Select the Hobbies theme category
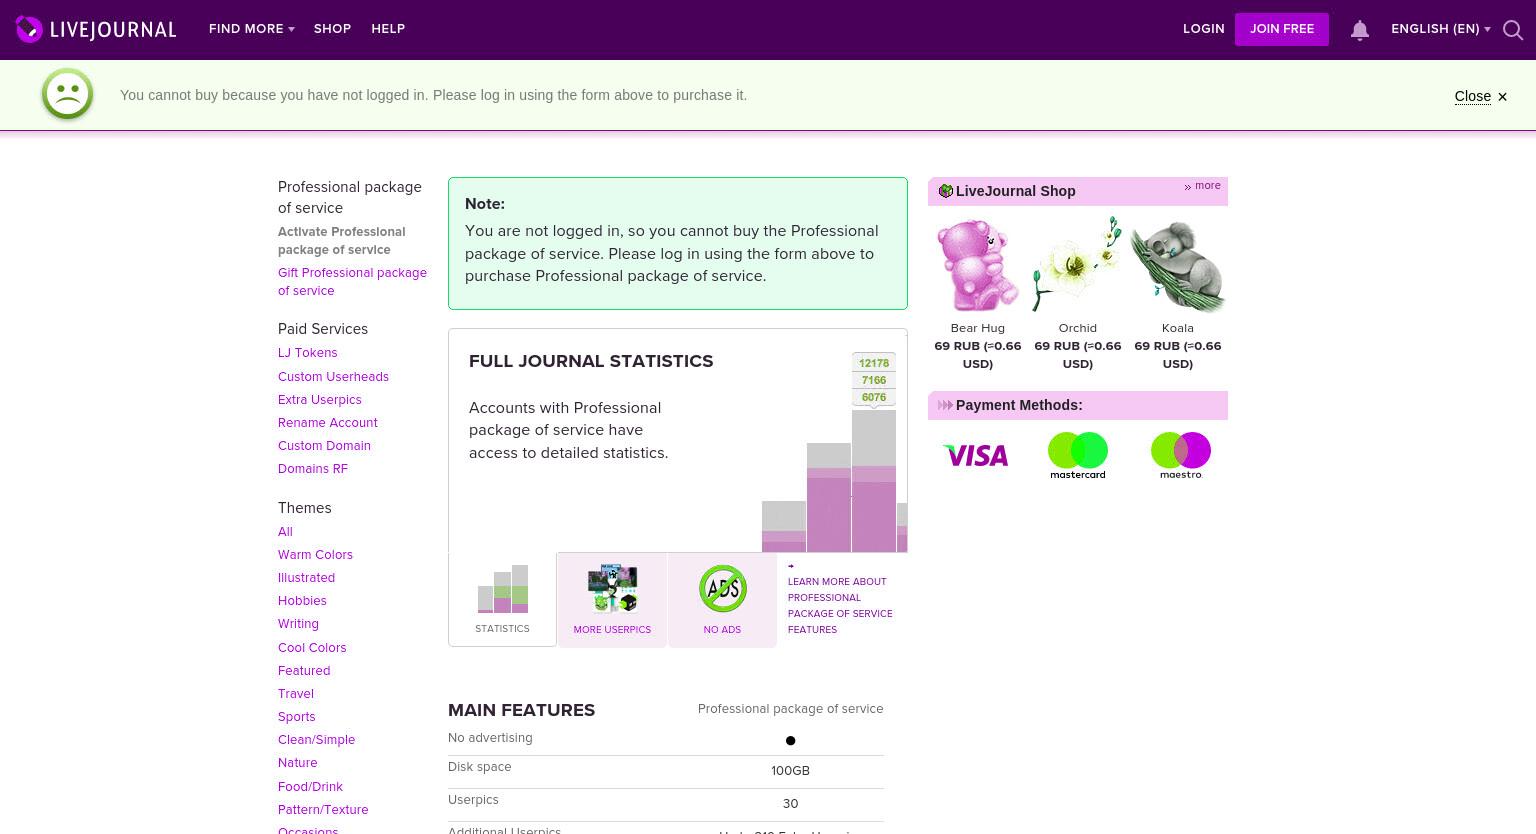 click(302, 601)
